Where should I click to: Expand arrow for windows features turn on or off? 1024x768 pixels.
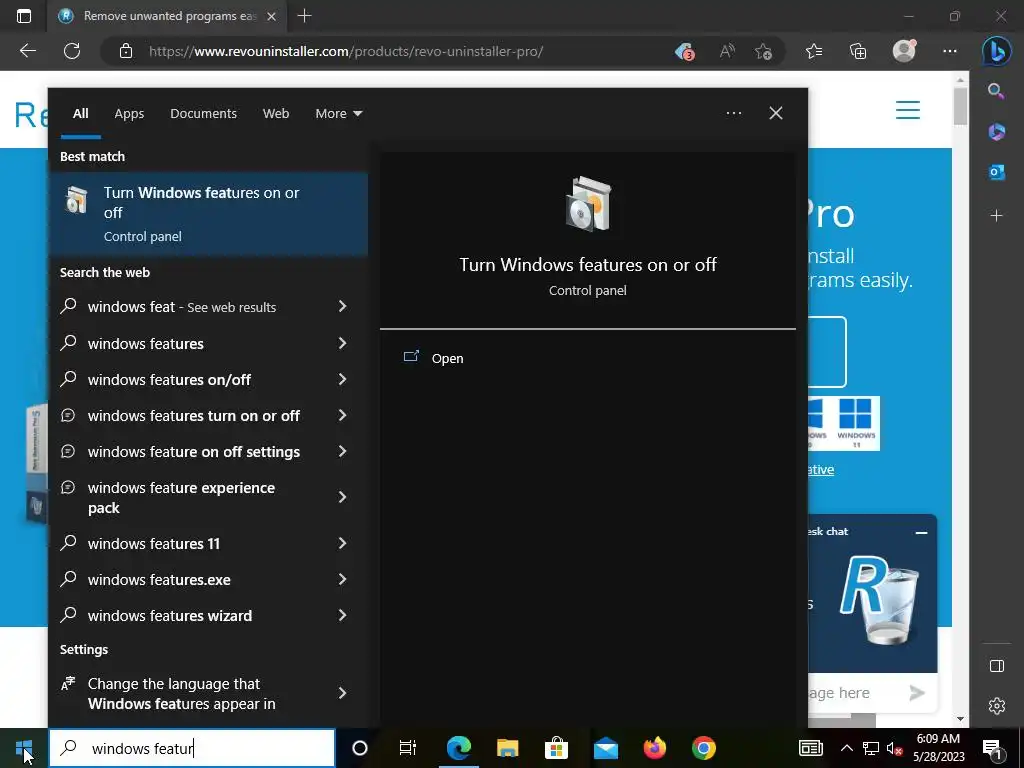click(x=342, y=415)
